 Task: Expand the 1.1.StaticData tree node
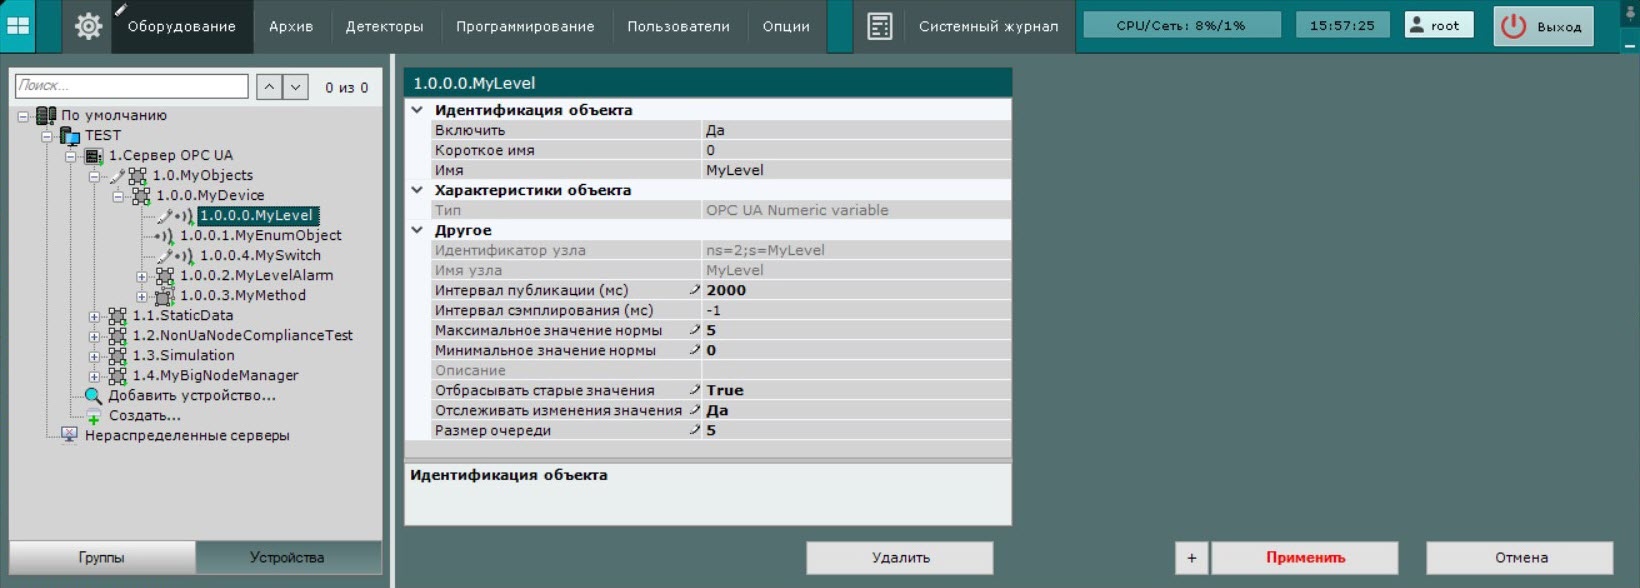[x=94, y=316]
